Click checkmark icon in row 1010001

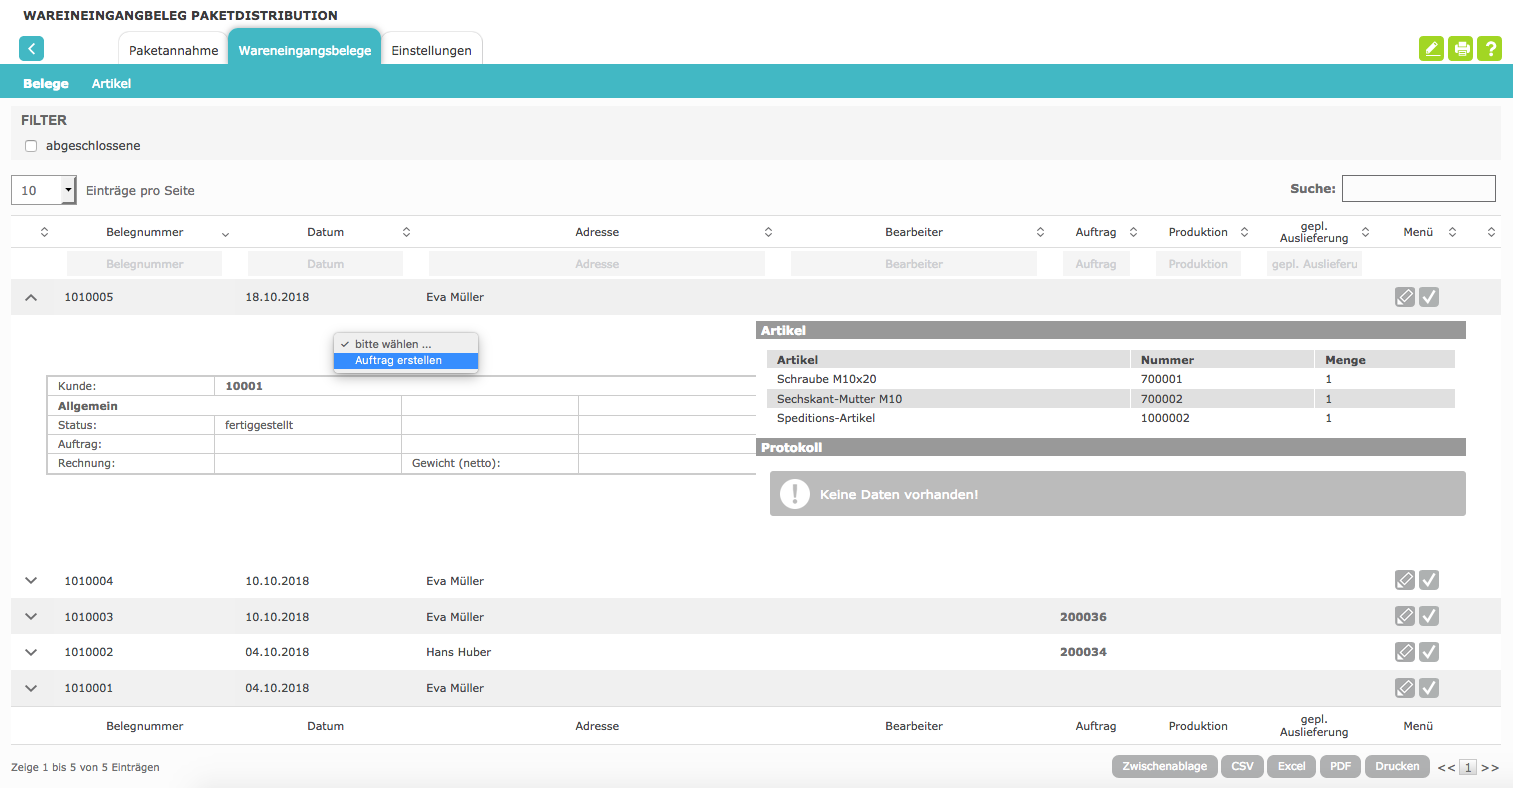1429,688
